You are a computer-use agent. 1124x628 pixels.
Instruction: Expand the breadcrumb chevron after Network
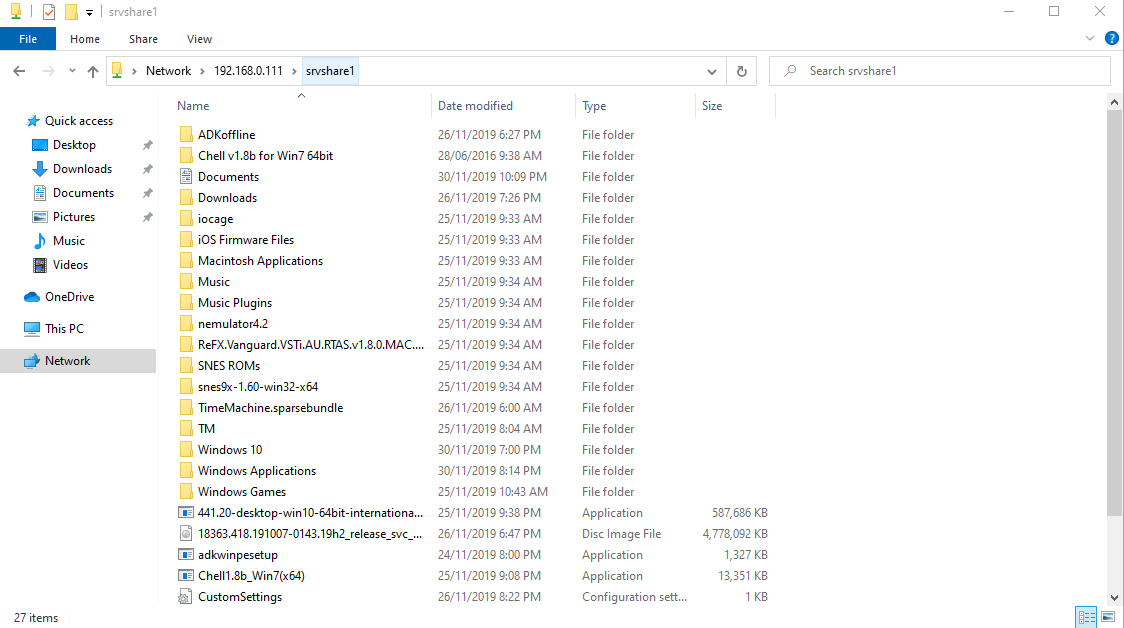pos(202,71)
